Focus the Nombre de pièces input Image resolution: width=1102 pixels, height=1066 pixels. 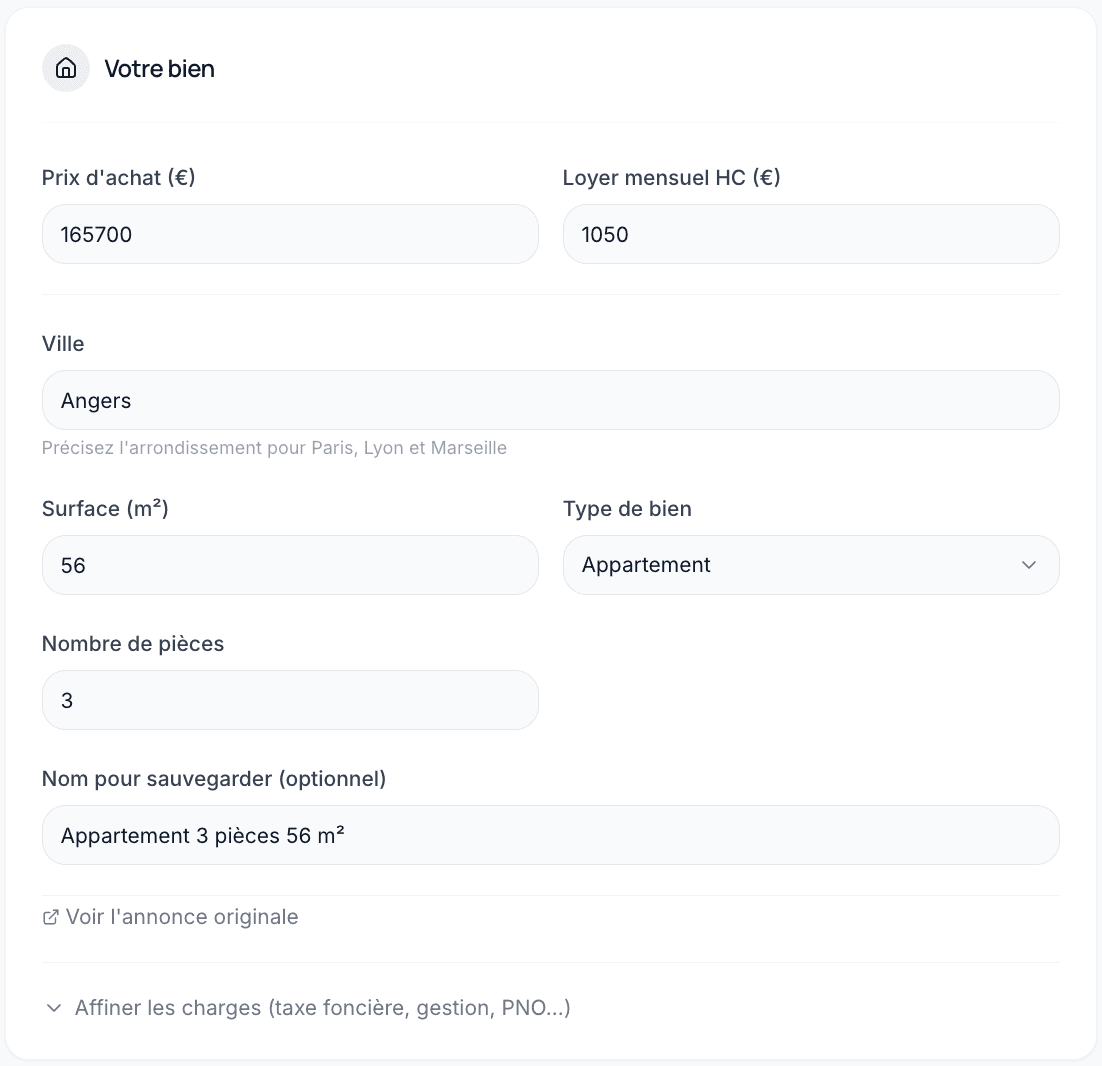pos(290,700)
